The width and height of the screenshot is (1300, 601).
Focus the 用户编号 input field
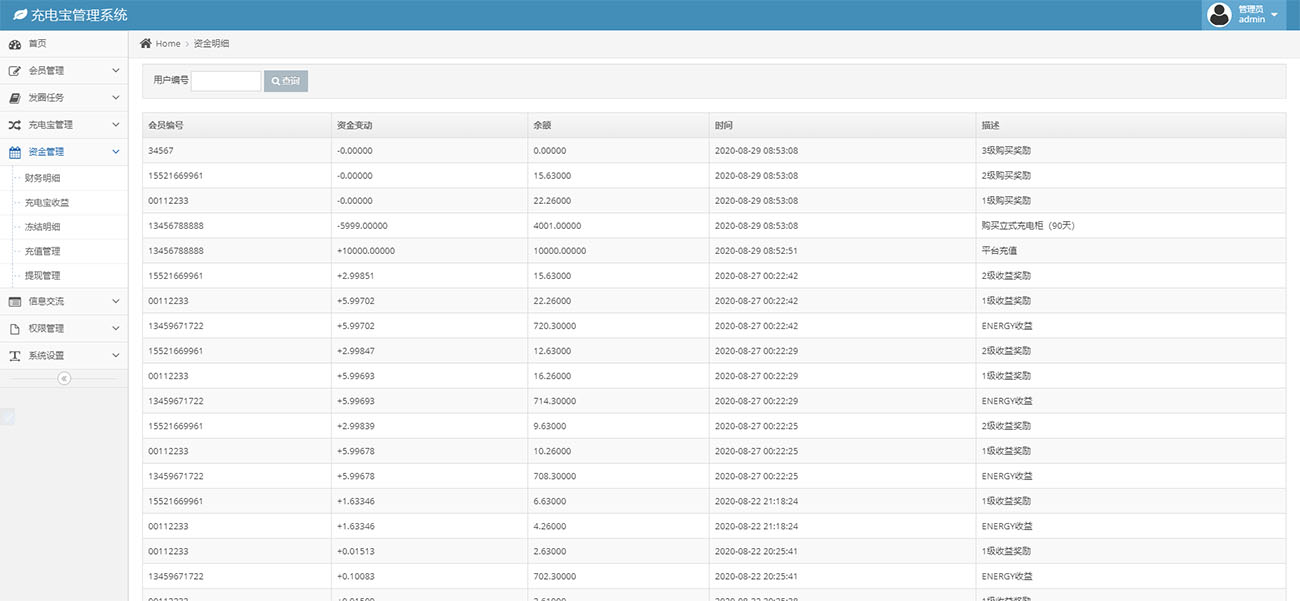pos(226,81)
